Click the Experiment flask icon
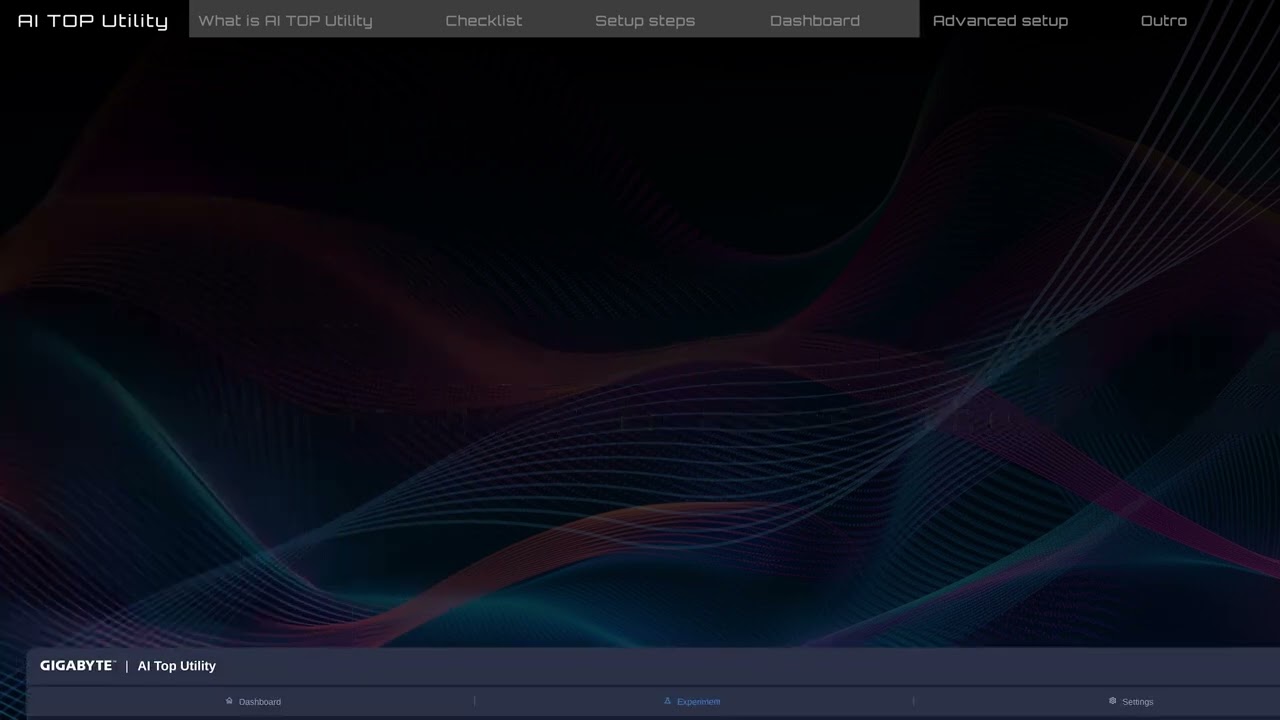 668,701
